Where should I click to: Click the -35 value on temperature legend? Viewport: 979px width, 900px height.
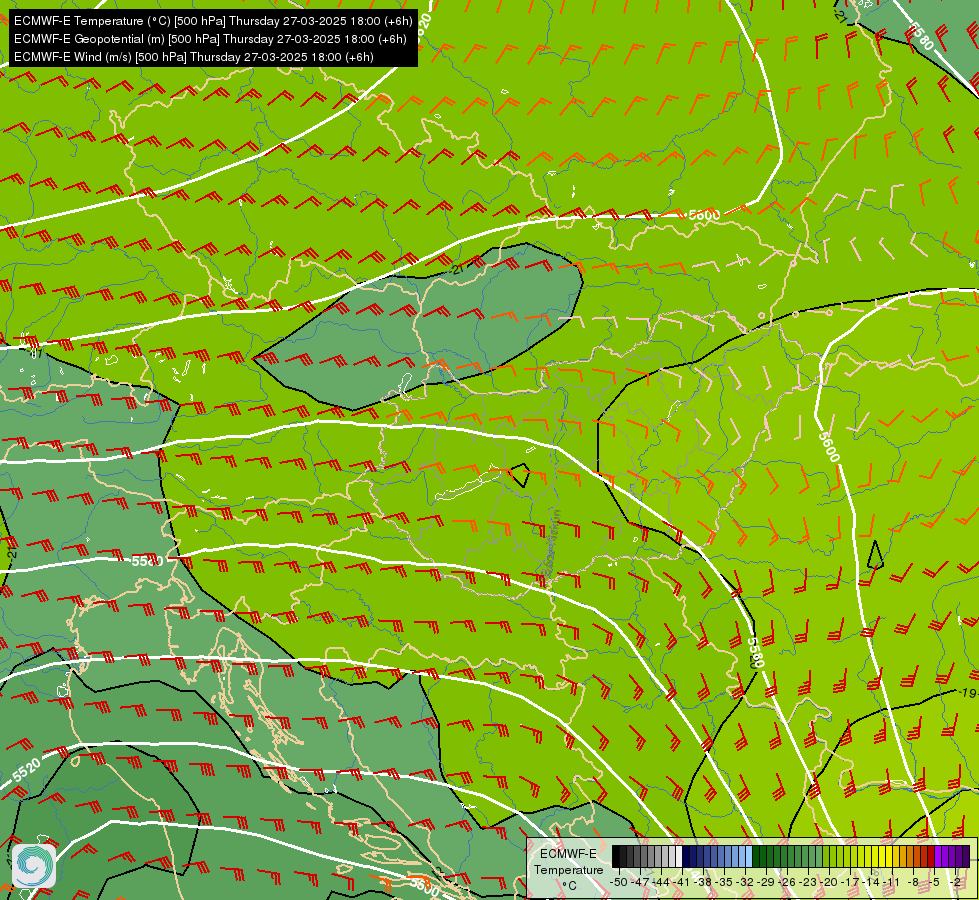point(724,882)
